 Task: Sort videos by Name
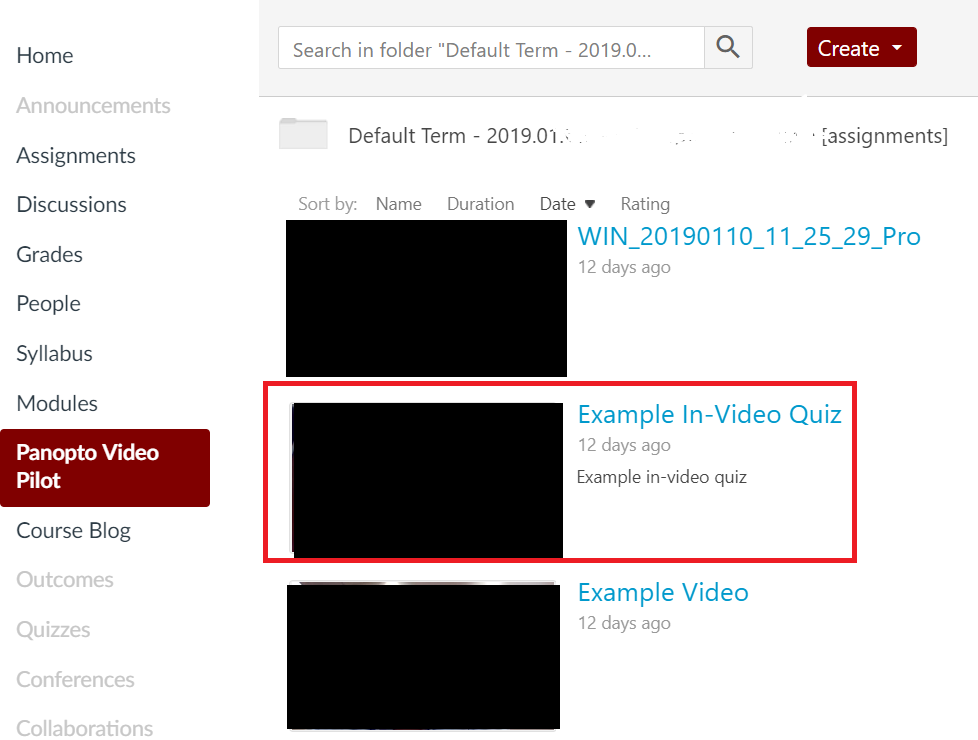[398, 204]
